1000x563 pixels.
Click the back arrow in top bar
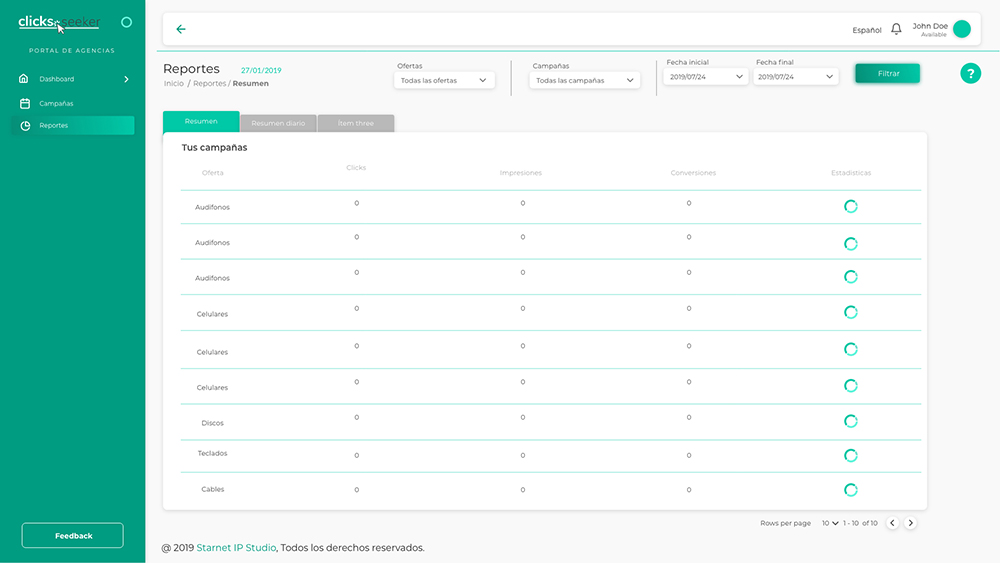(181, 29)
